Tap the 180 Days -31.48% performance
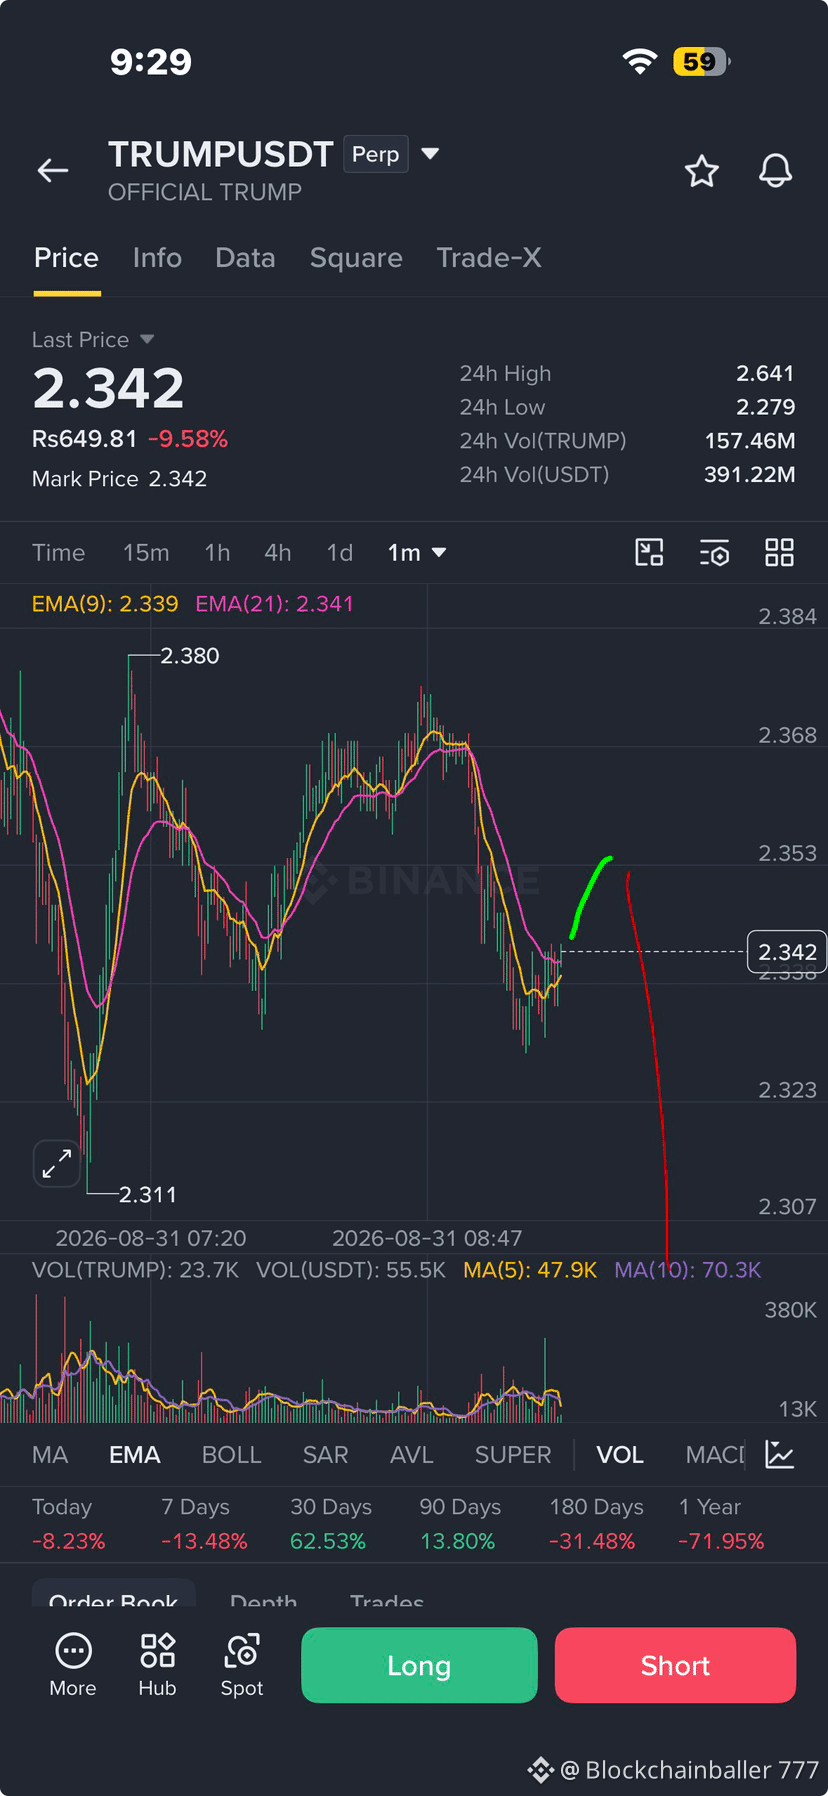Image resolution: width=828 pixels, height=1796 pixels. (x=595, y=1524)
